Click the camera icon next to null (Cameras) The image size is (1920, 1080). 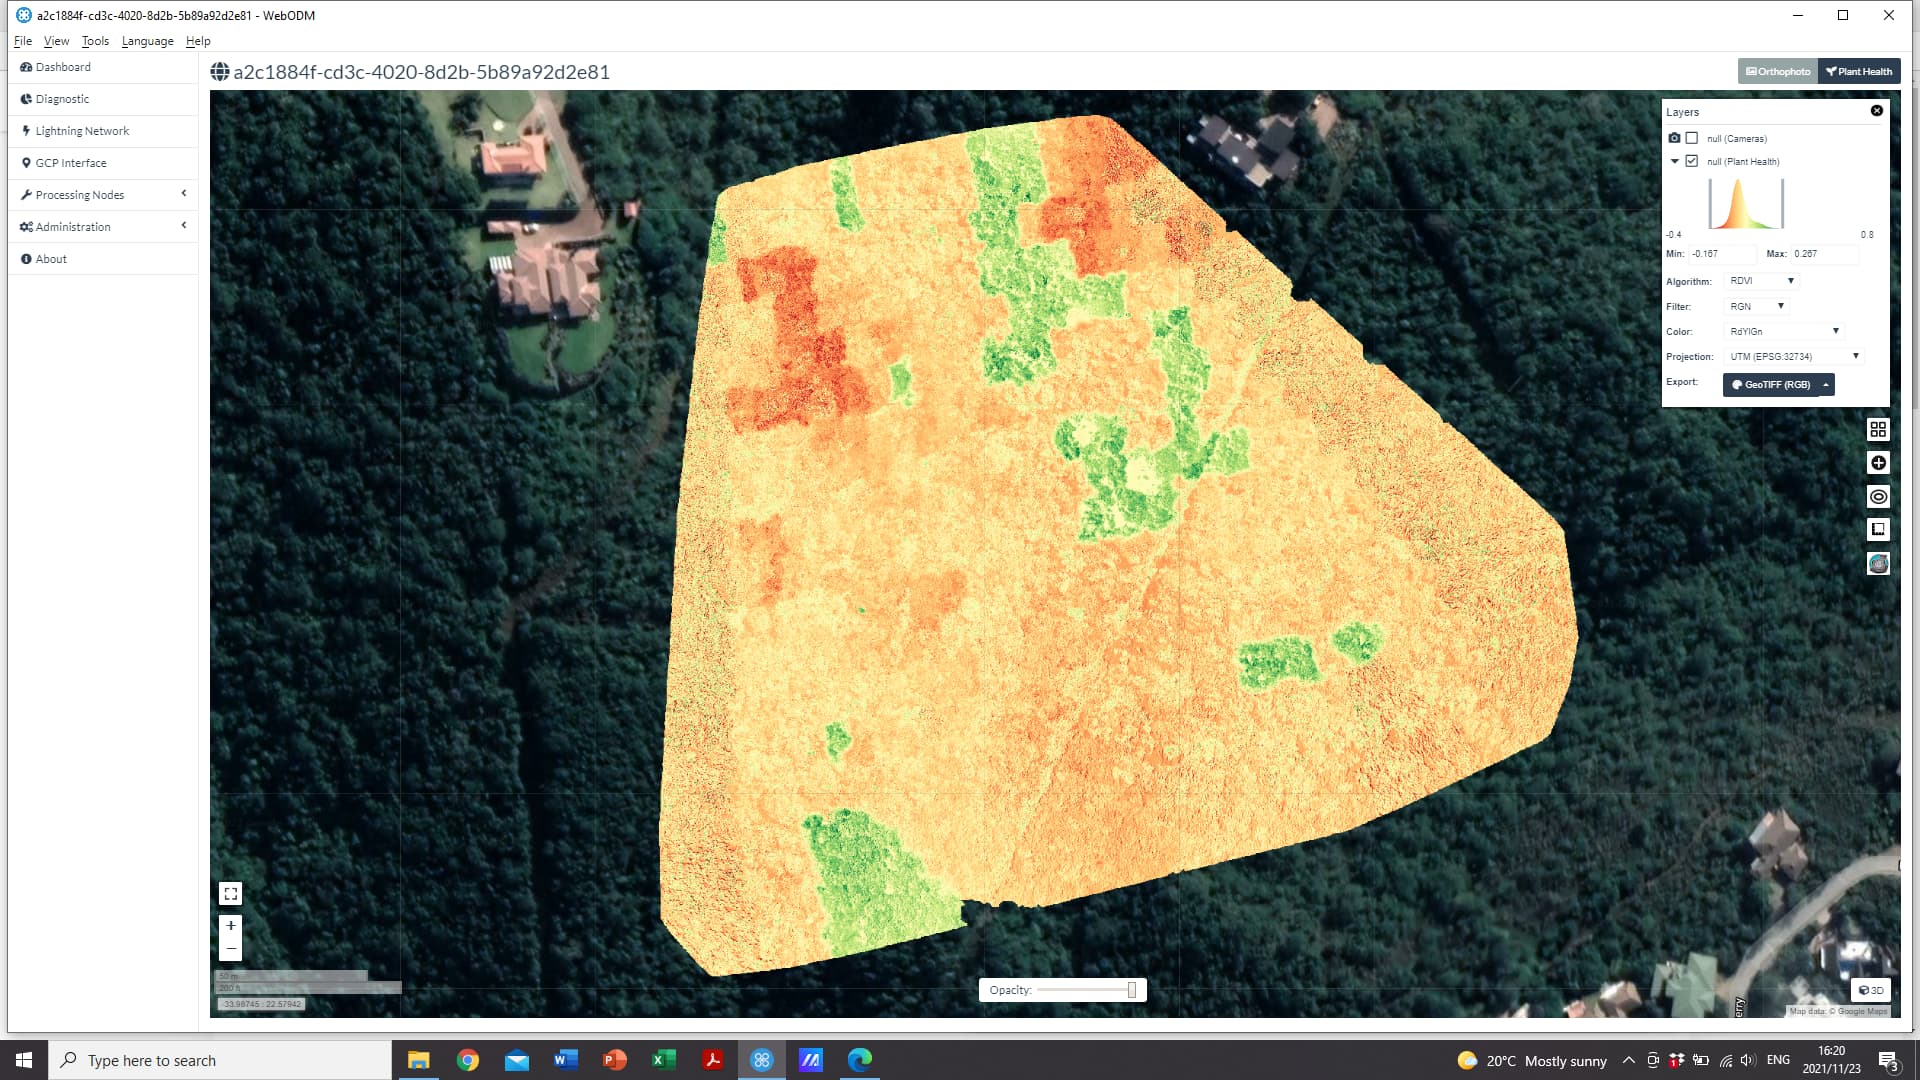point(1674,140)
